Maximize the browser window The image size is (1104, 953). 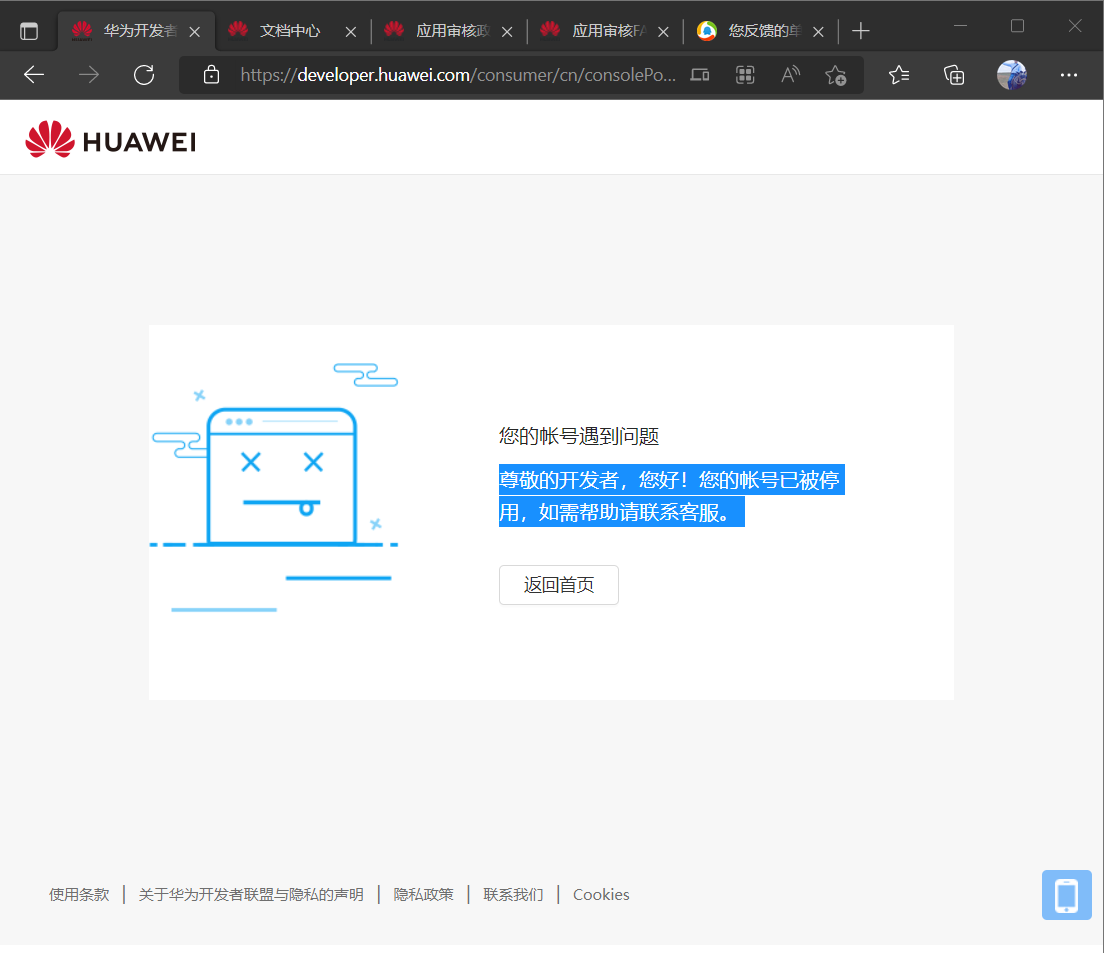1017,27
